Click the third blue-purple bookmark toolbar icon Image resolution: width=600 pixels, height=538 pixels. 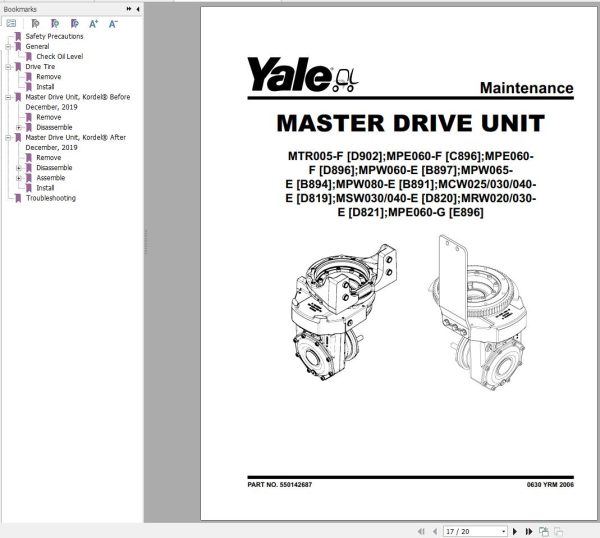[75, 24]
